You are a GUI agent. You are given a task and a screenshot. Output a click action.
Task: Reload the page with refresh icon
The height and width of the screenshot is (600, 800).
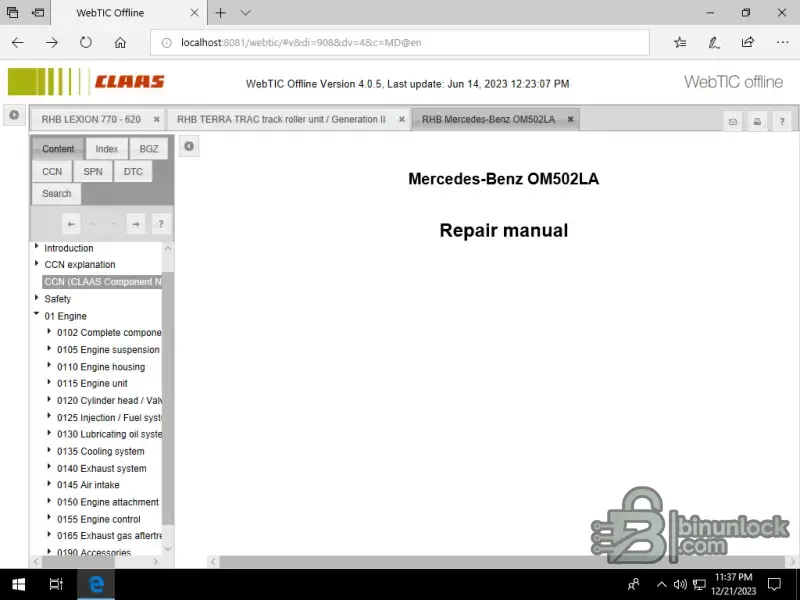(86, 43)
